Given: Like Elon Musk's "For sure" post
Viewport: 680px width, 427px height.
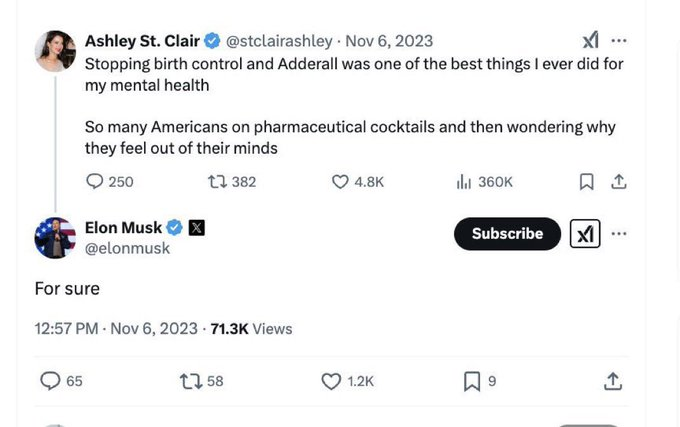Looking at the screenshot, I should click(x=332, y=381).
